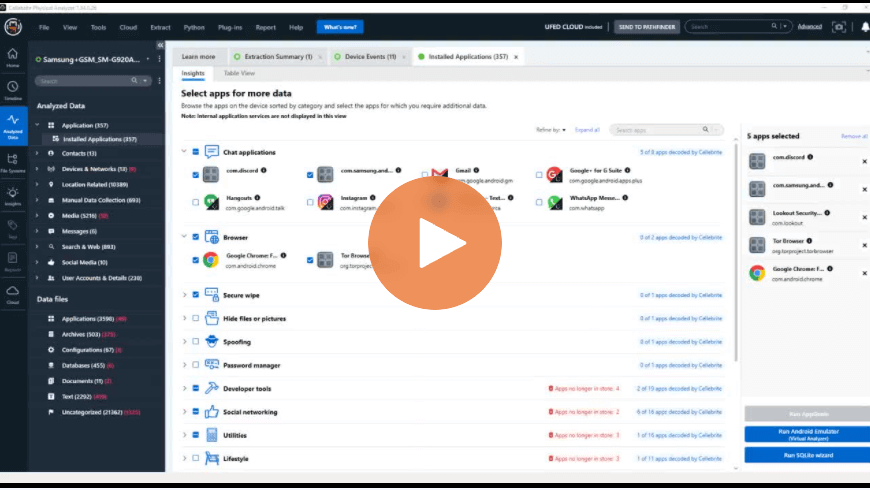Click the What's new button
This screenshot has height=490, width=870.
tap(340, 27)
